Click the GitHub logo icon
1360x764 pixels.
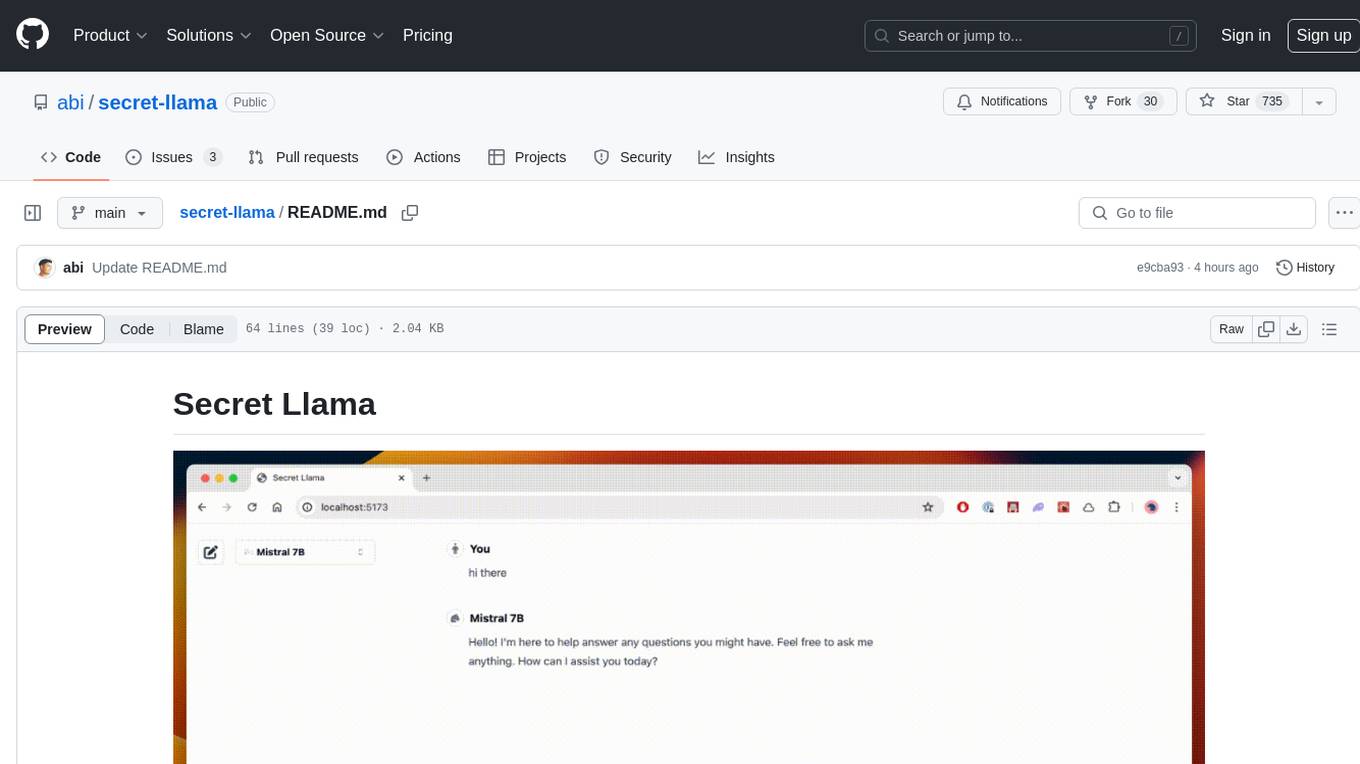point(32,35)
